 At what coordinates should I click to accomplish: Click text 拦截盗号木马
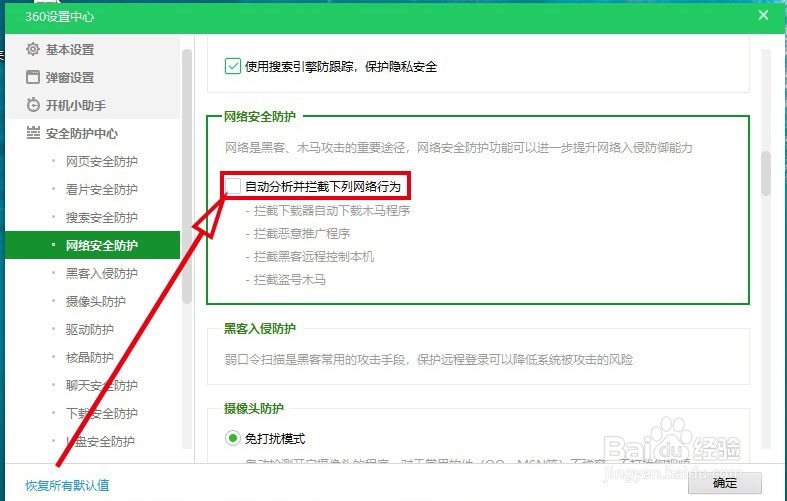coord(290,280)
